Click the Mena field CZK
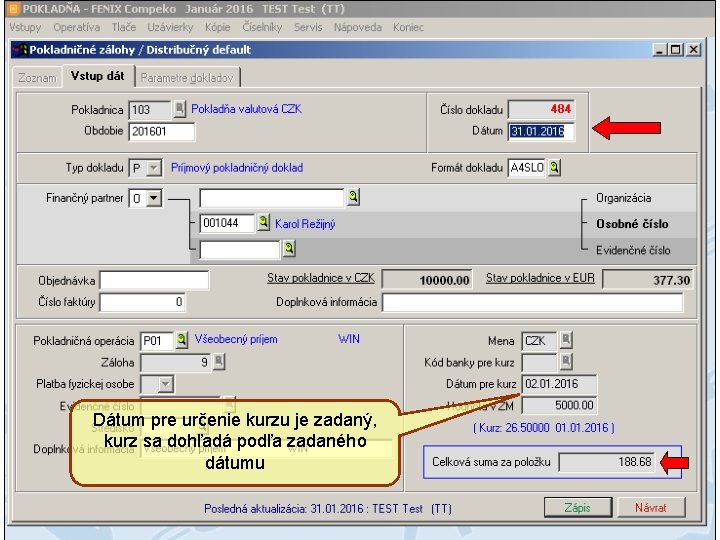The image size is (720, 540). pos(539,341)
